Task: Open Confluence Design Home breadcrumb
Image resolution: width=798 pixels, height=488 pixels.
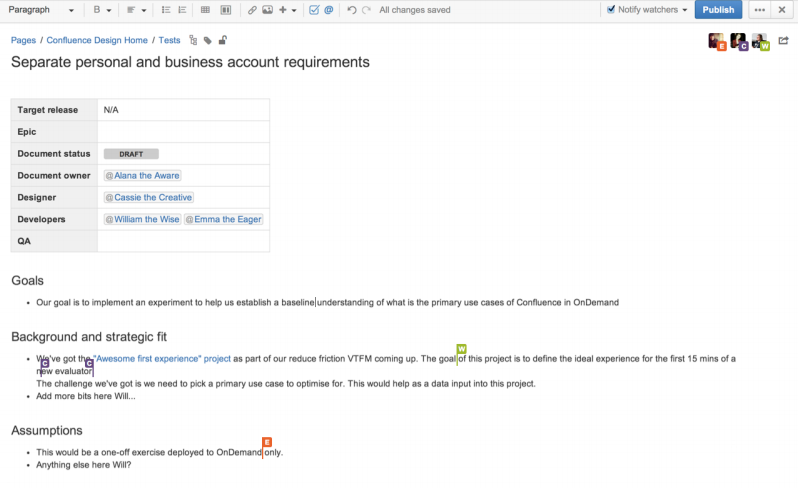Action: [x=97, y=40]
